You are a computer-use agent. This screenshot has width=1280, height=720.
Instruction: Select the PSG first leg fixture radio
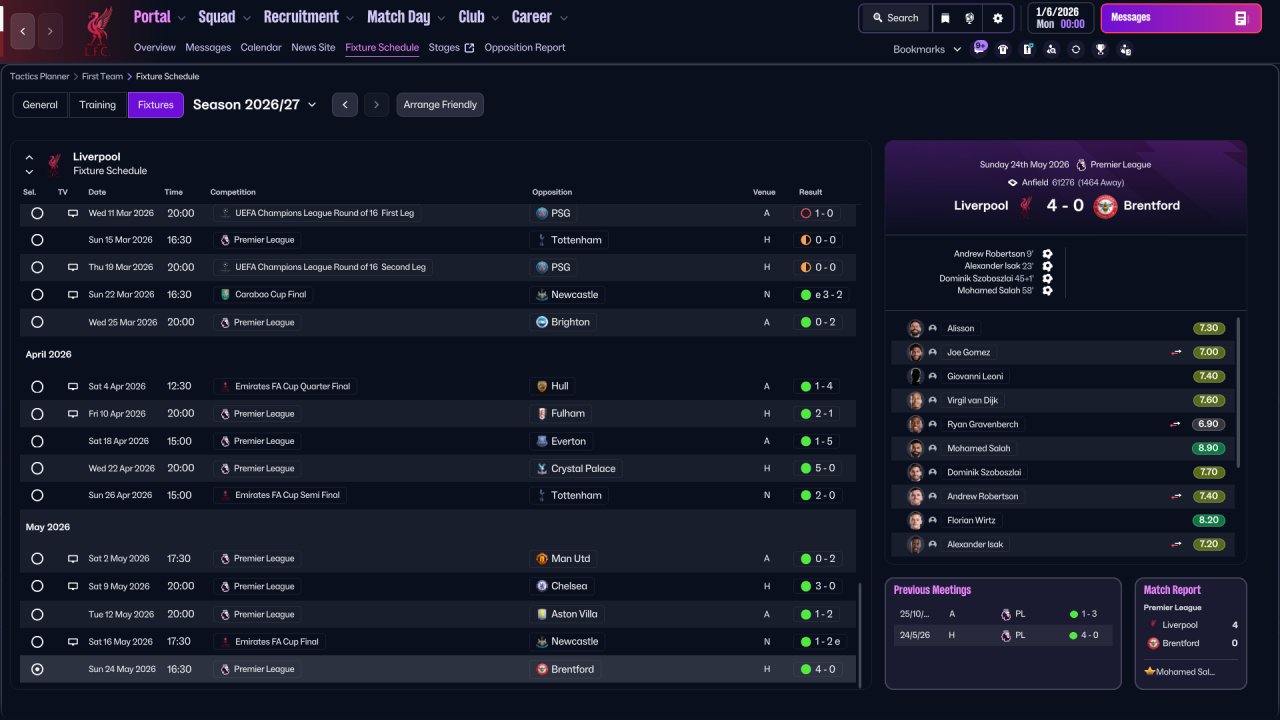pos(37,213)
